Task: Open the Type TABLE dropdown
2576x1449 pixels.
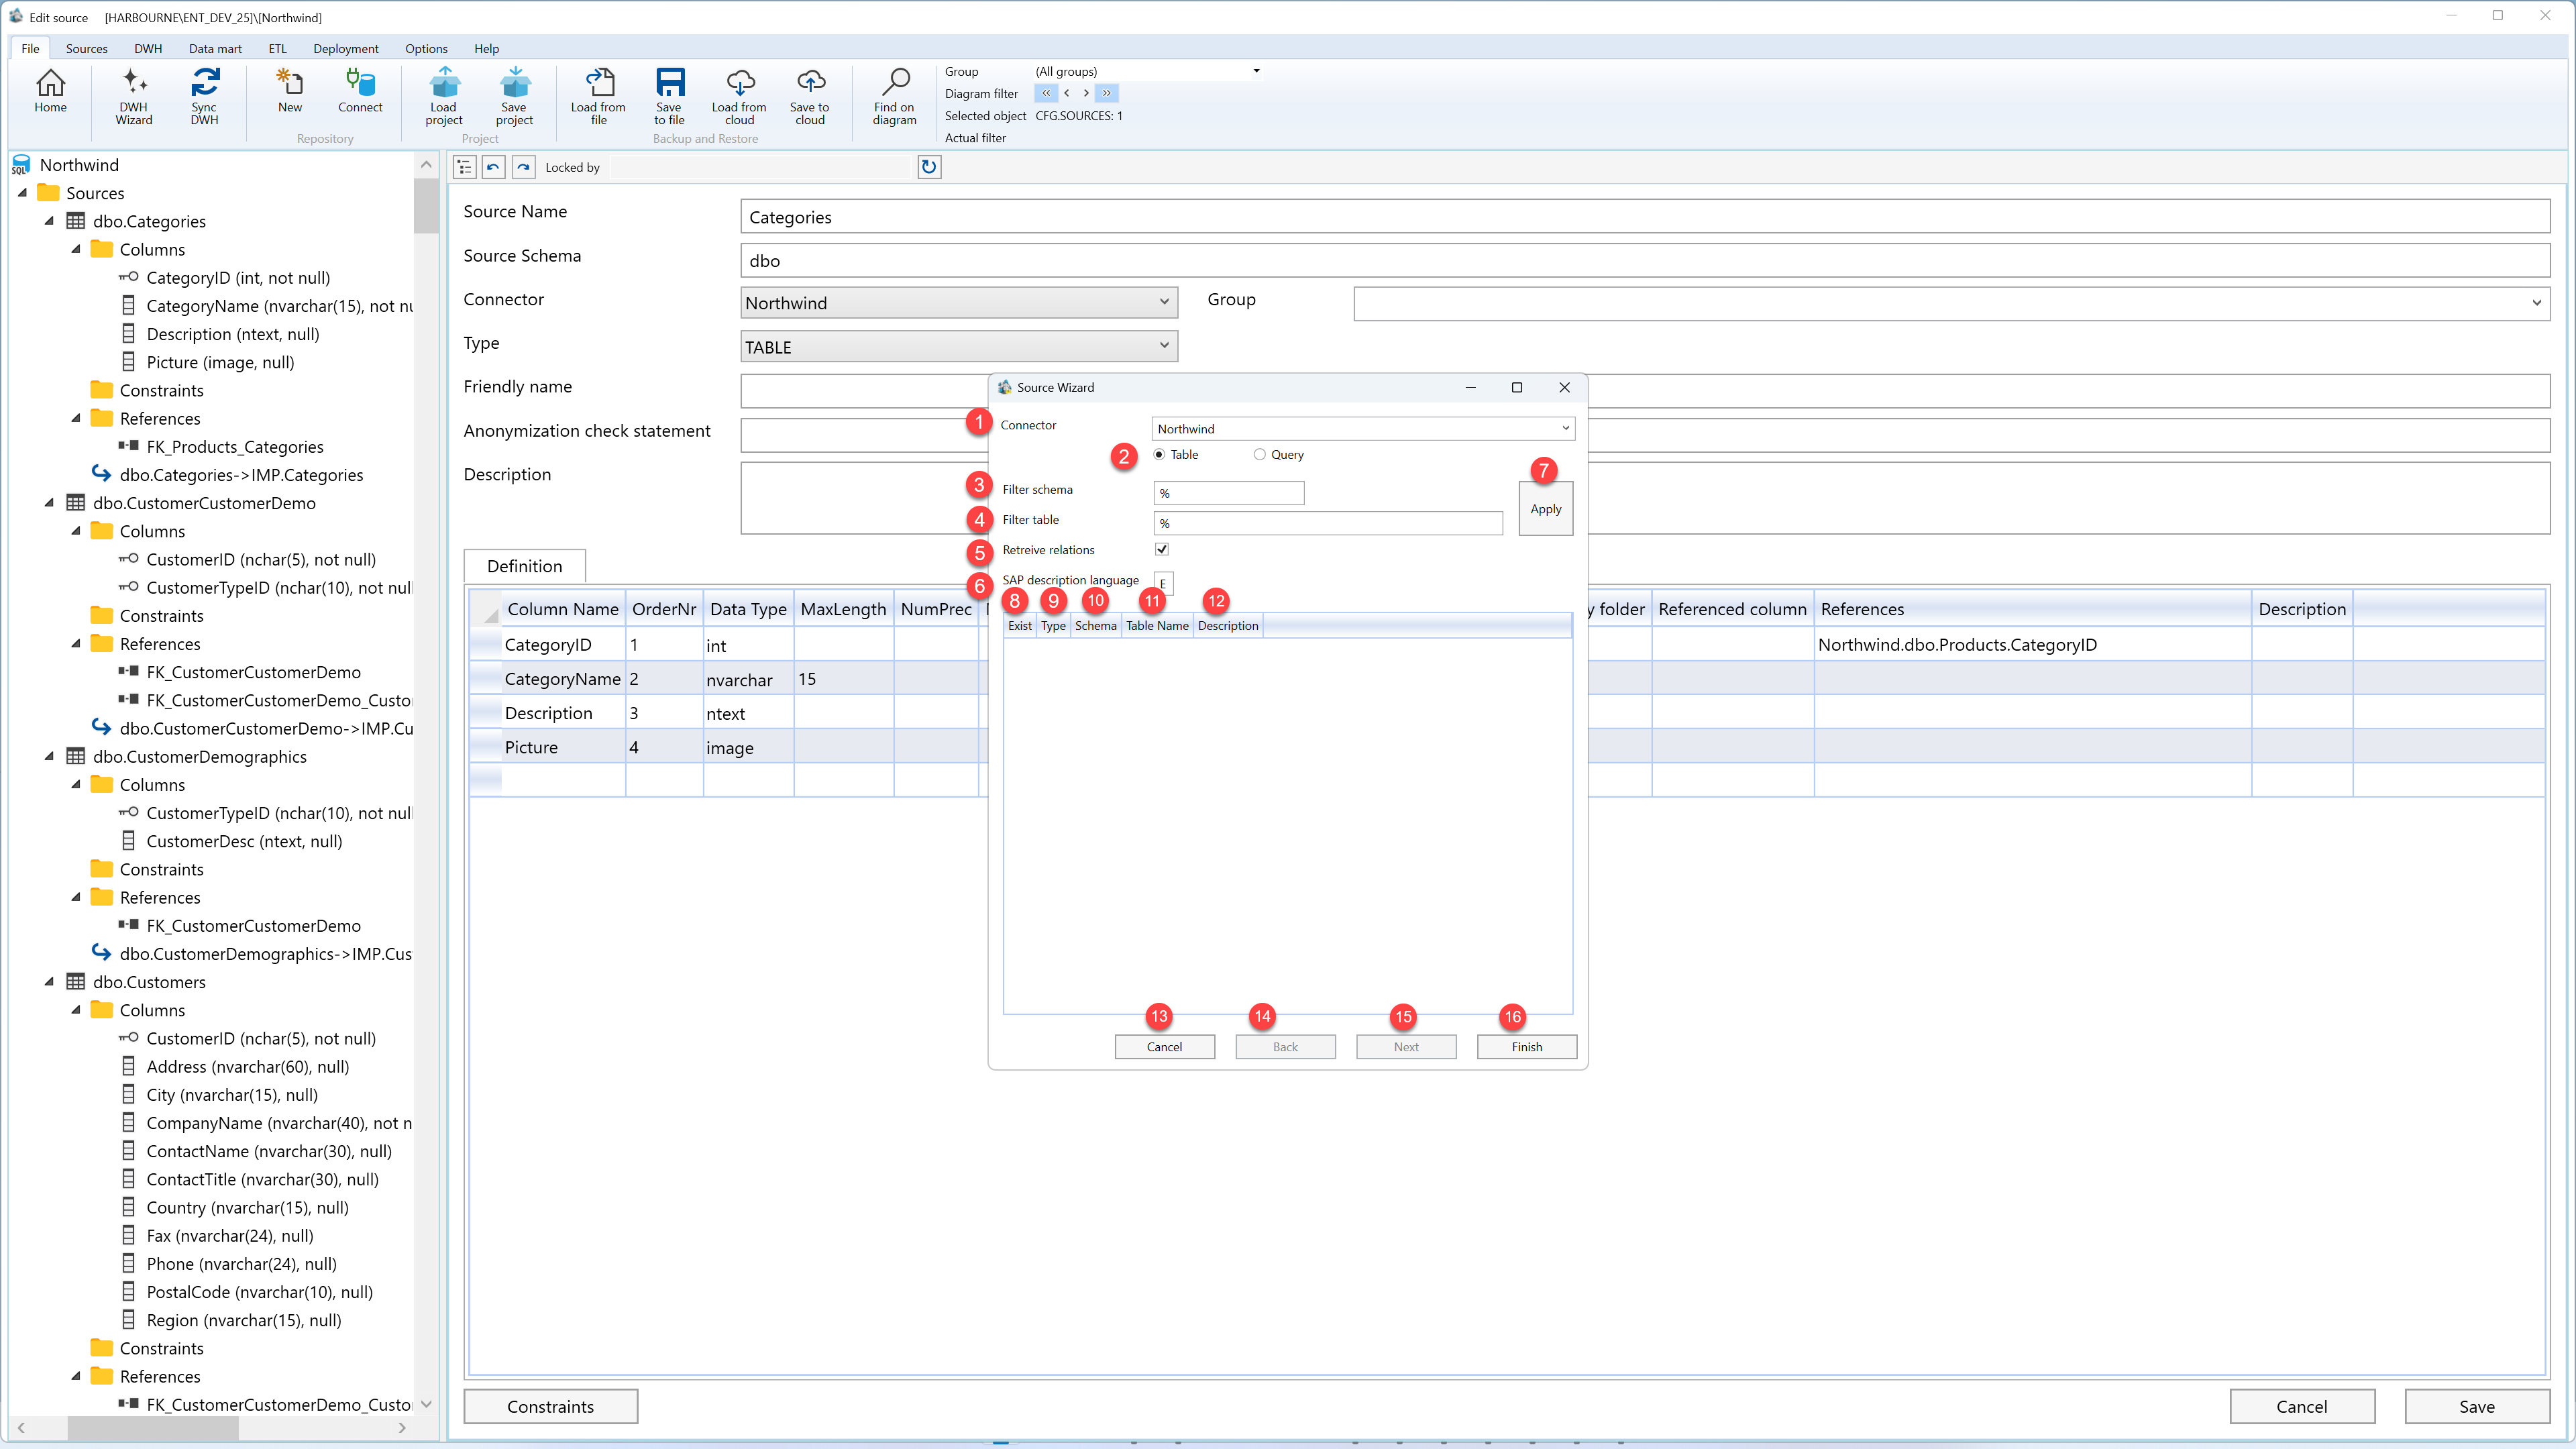Action: click(1164, 346)
